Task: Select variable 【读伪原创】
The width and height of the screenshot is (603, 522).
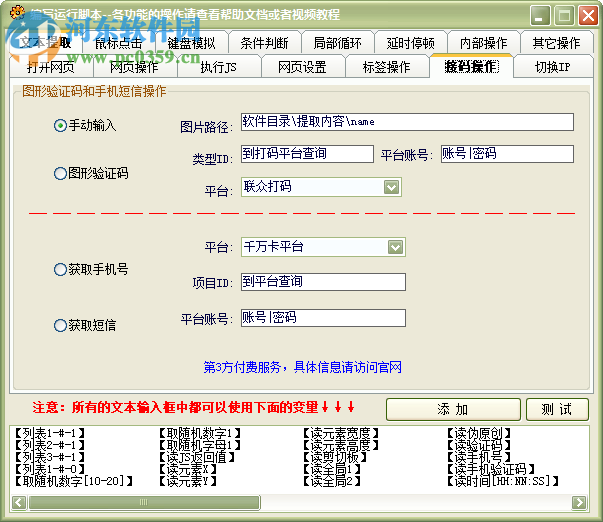Action: pyautogui.click(x=479, y=434)
